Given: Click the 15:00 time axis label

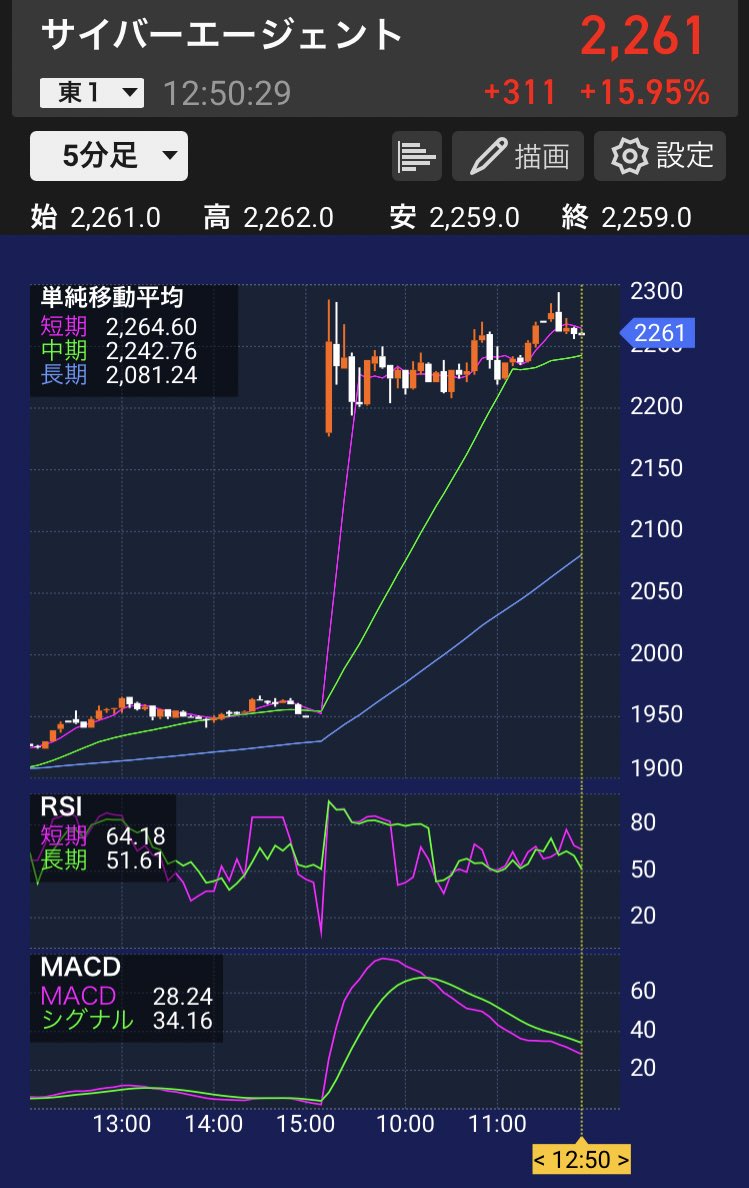Looking at the screenshot, I should click(x=306, y=1124).
